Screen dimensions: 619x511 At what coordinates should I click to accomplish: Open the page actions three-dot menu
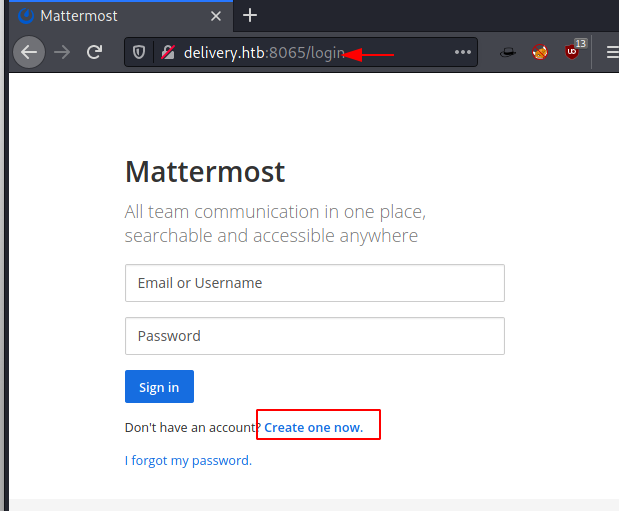coord(462,52)
